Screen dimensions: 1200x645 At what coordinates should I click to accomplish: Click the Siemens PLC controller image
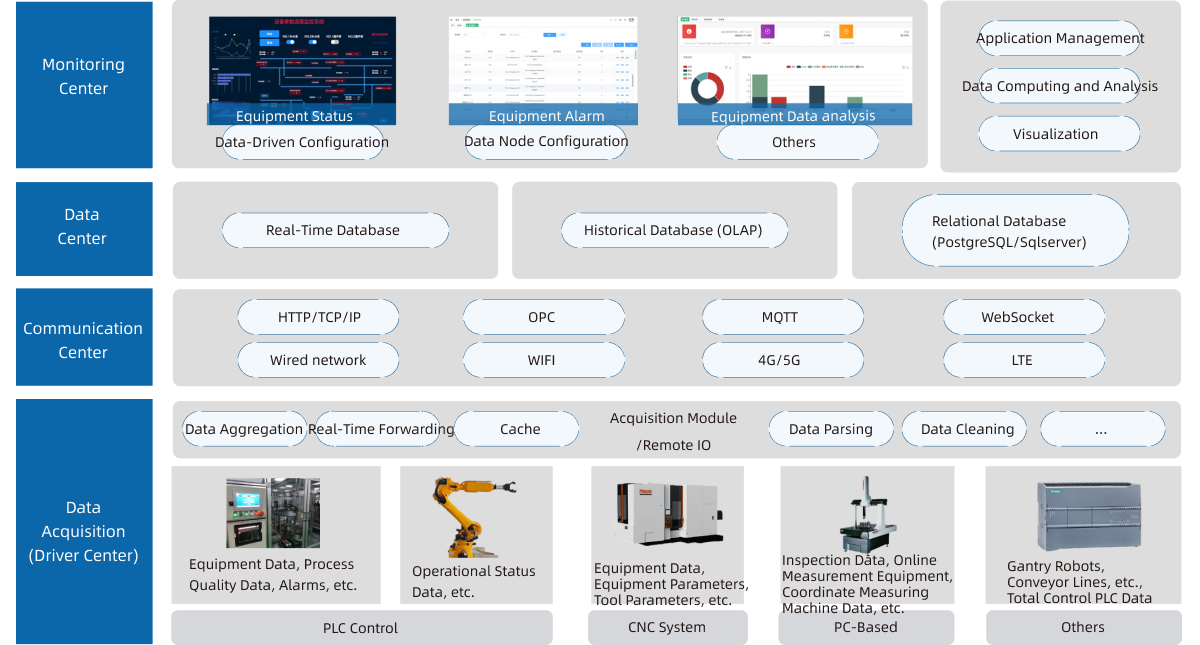point(1083,510)
